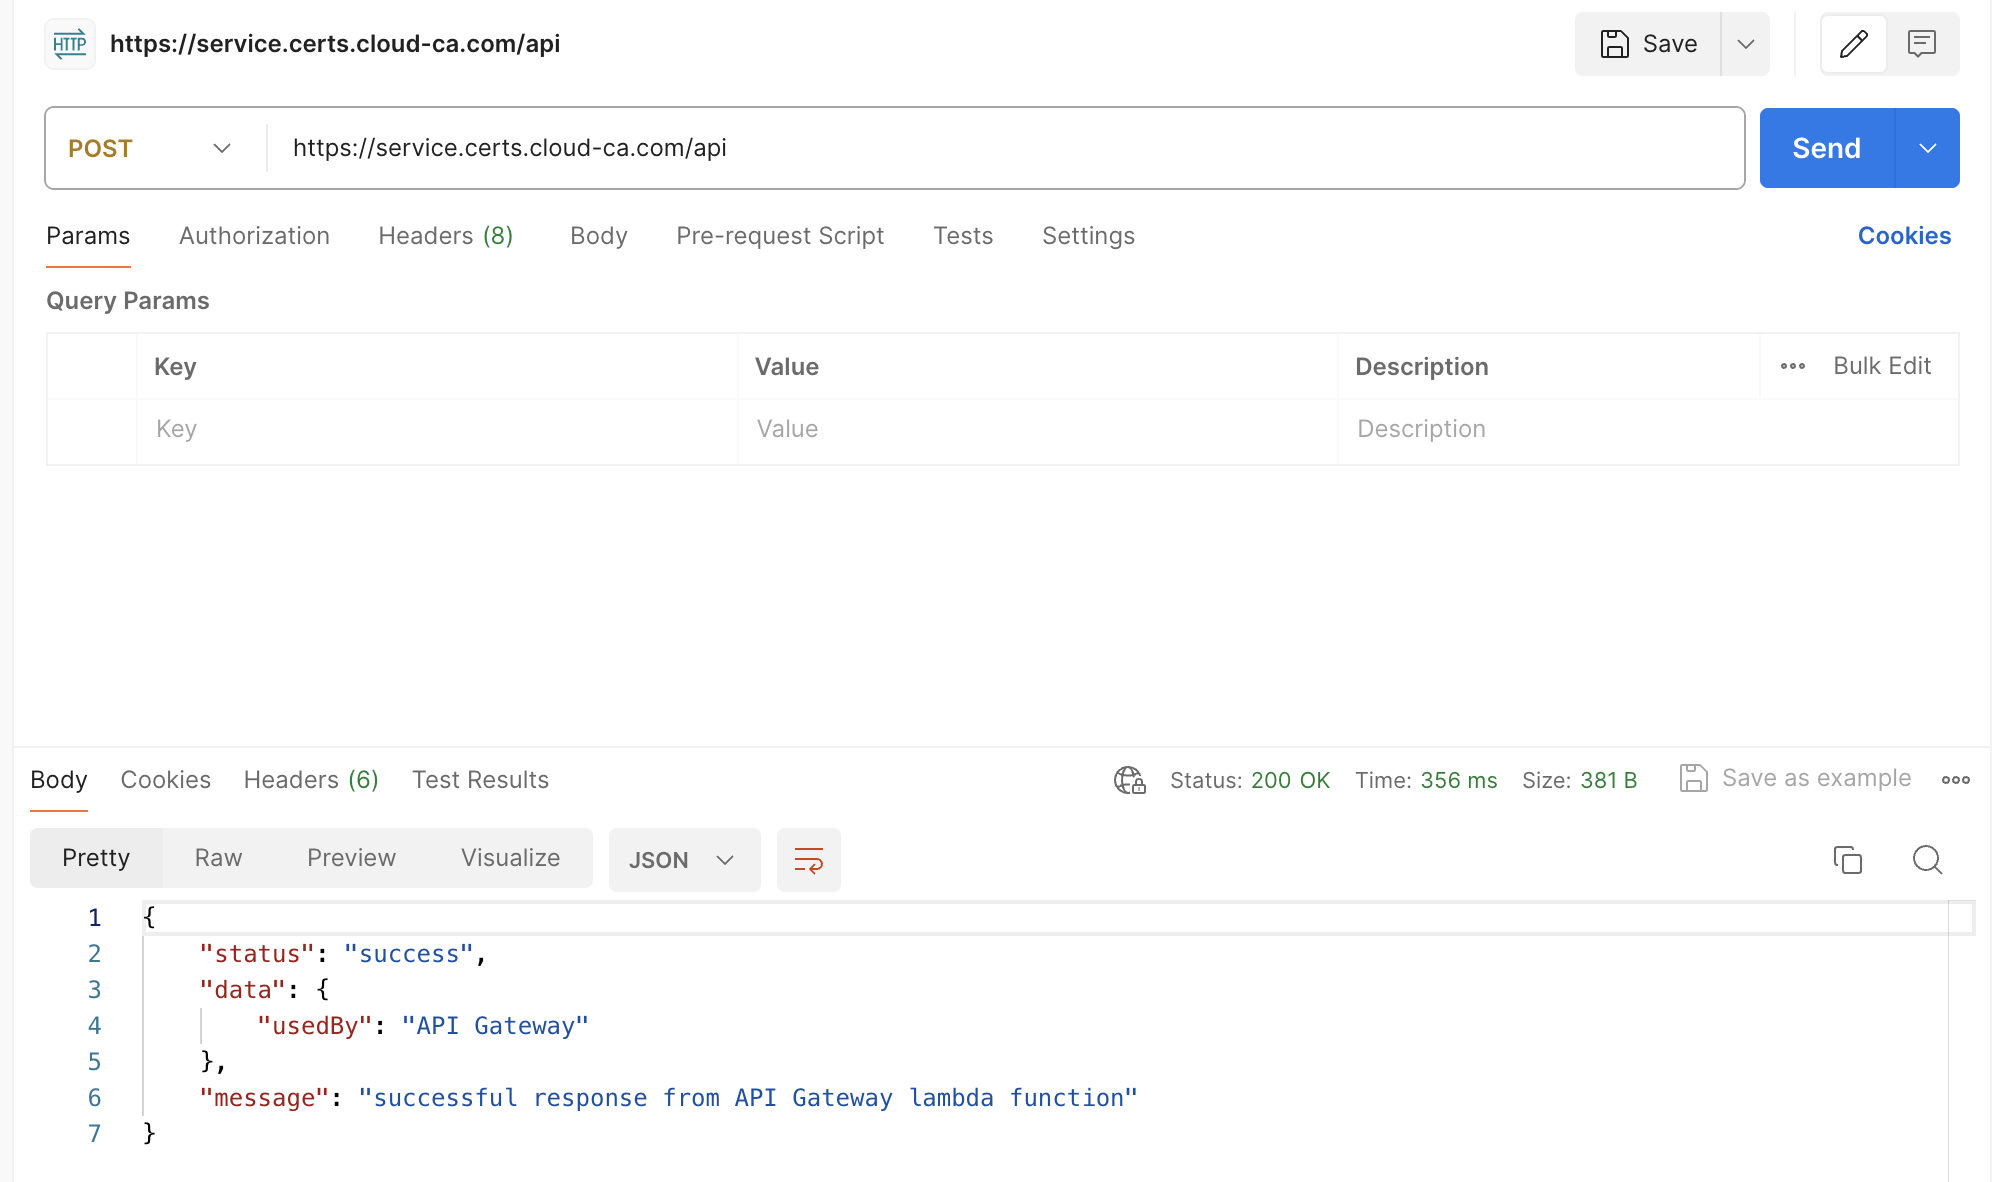The height and width of the screenshot is (1182, 1998).
Task: Switch to the Authorization tab
Action: pos(253,235)
